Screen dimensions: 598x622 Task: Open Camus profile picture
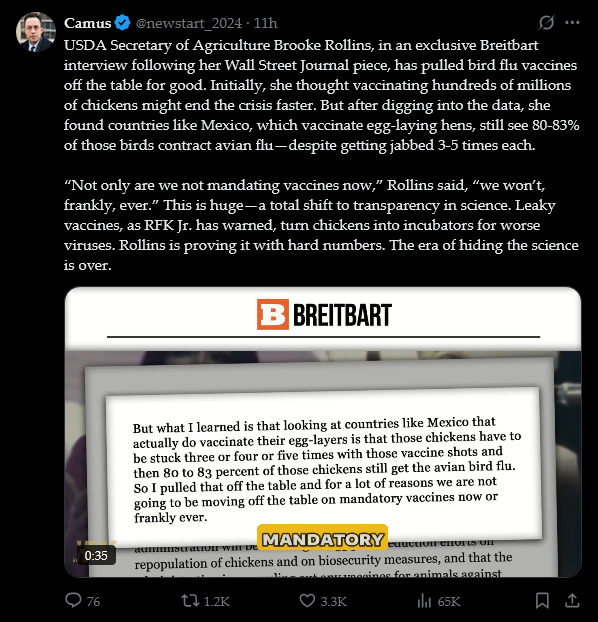(x=35, y=32)
